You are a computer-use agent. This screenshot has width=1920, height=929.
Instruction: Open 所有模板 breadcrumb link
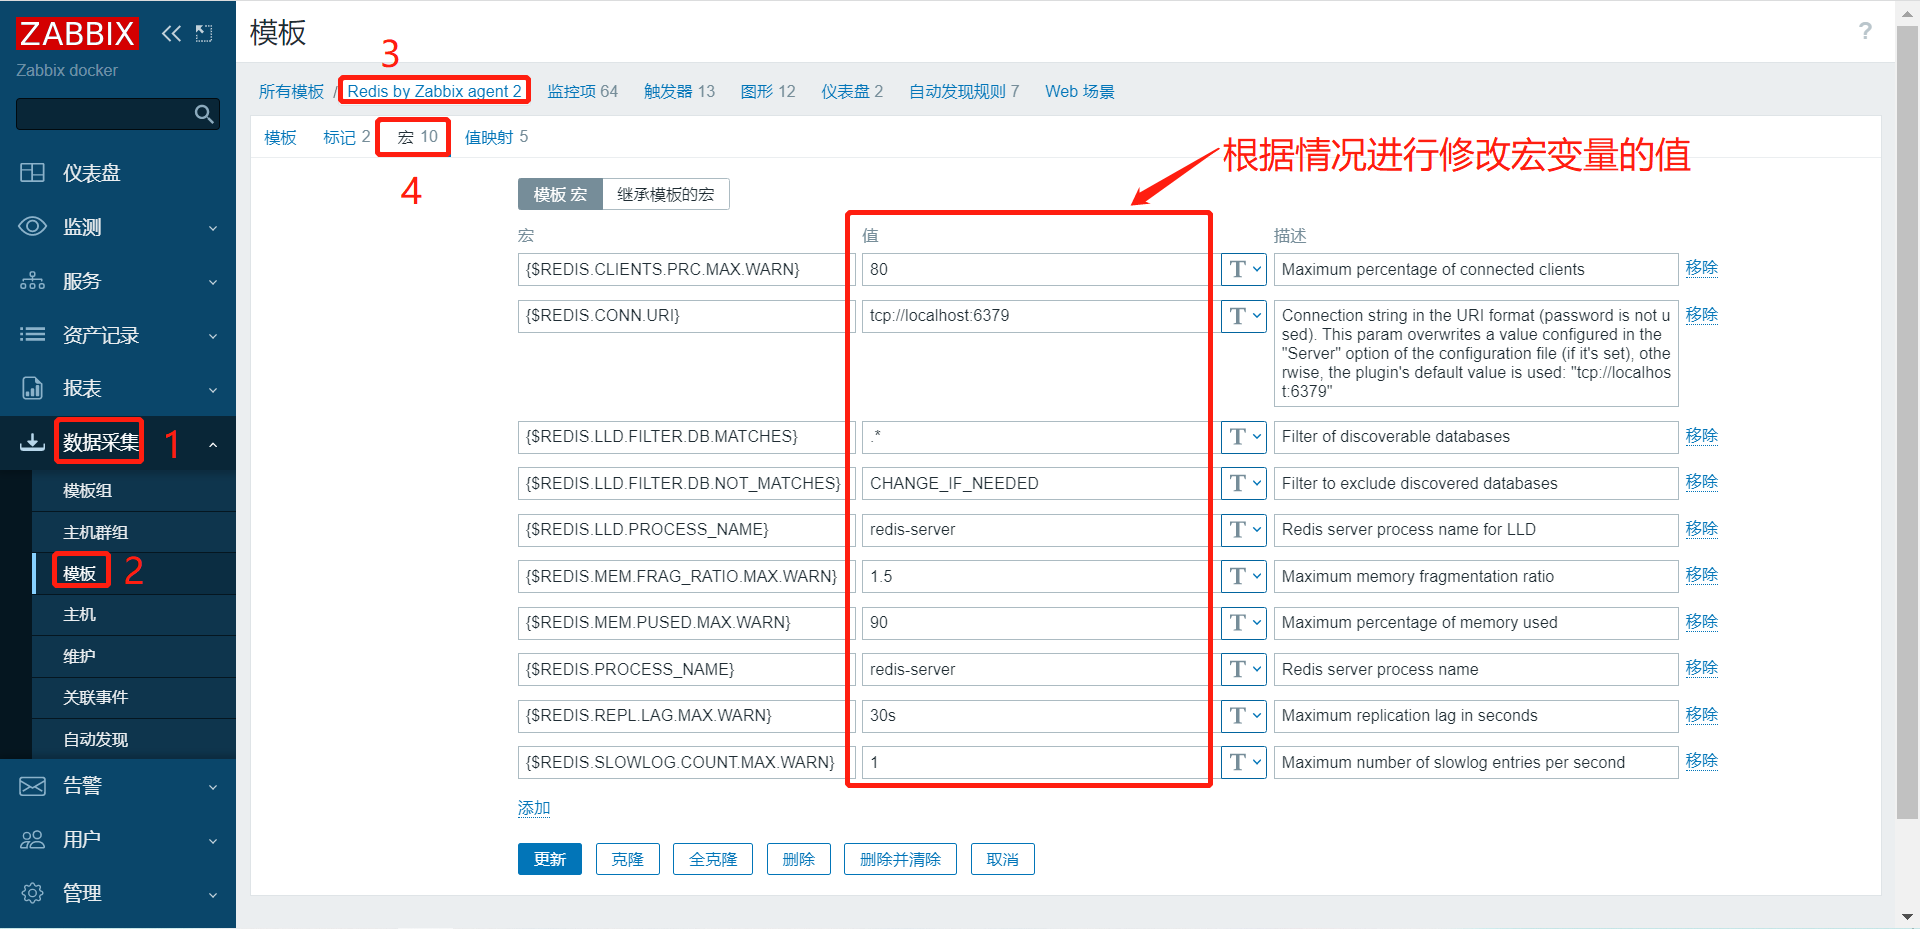[291, 91]
